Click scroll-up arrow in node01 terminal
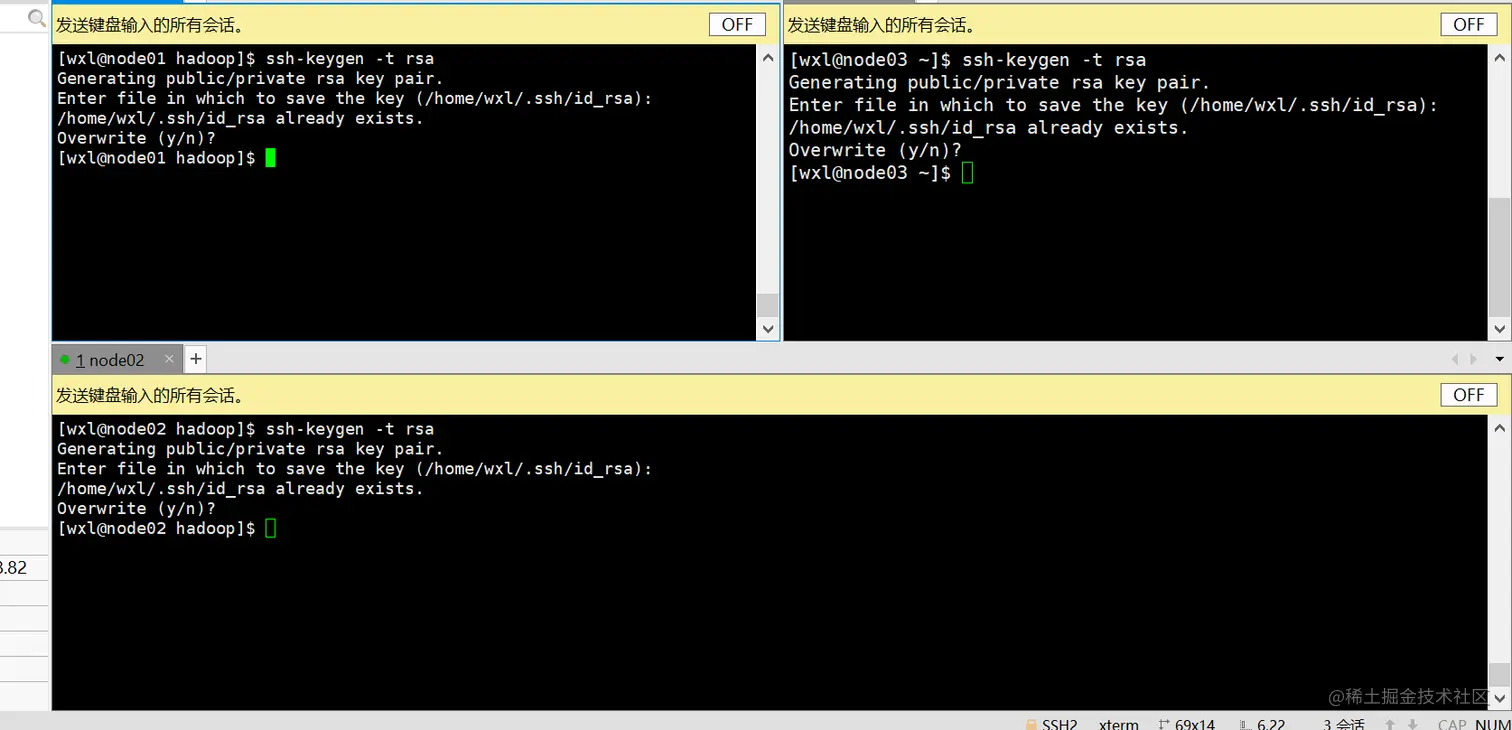The width and height of the screenshot is (1512, 730). [768, 57]
